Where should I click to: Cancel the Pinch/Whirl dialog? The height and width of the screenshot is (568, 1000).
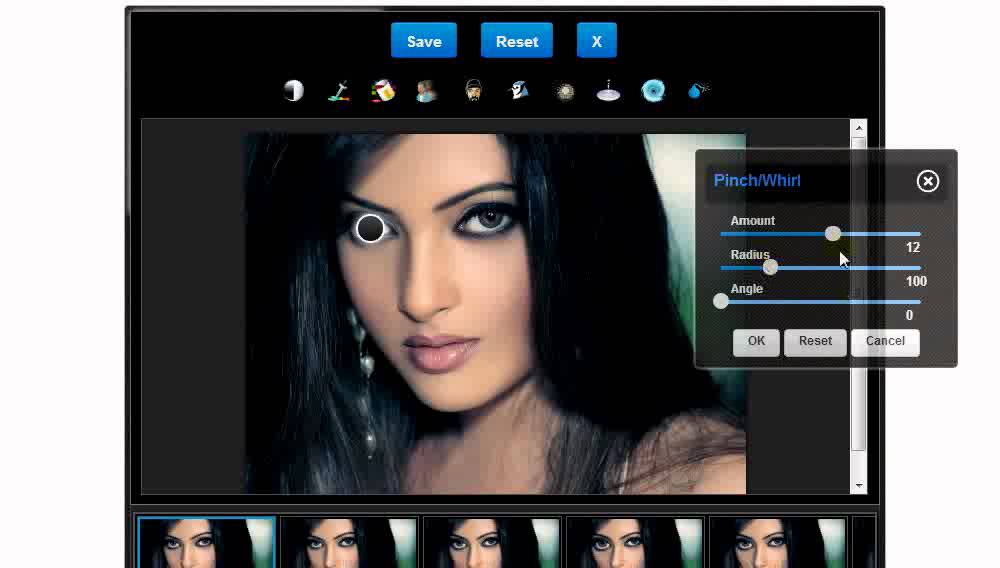[x=885, y=342]
